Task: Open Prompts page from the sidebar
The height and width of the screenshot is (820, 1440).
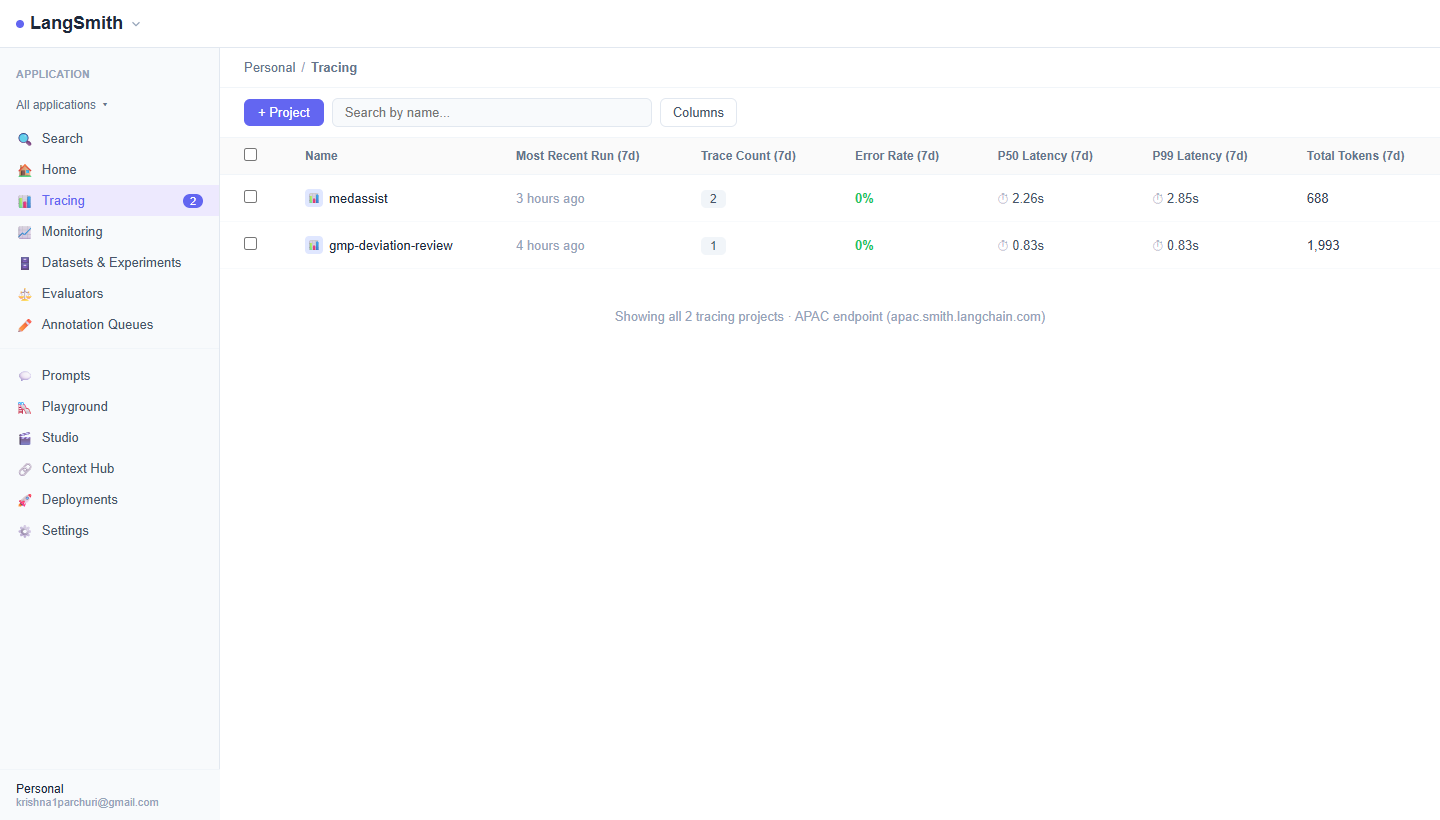Action: click(110, 376)
